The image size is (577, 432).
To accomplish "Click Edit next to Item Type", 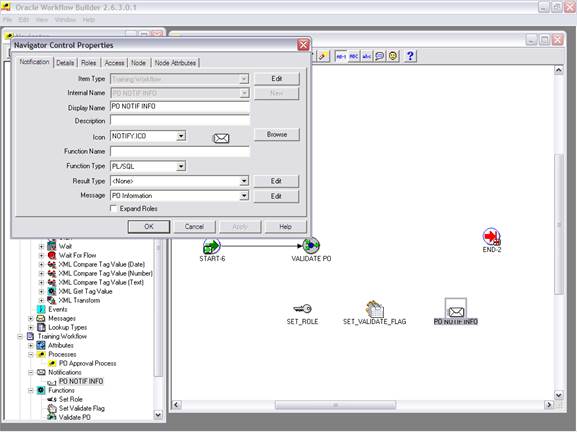I will (x=277, y=78).
